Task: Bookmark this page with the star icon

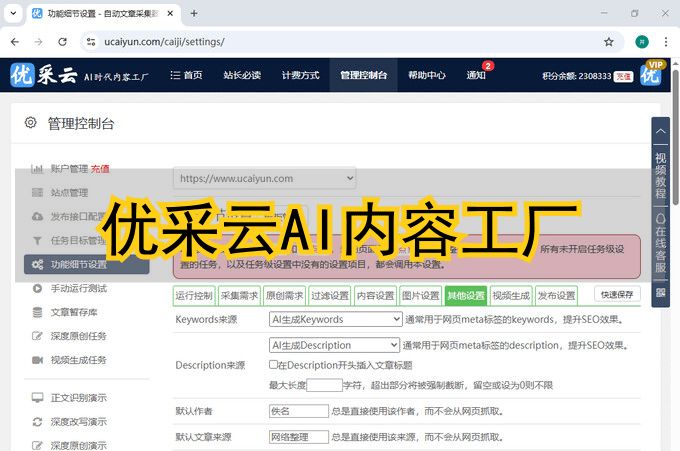Action: pos(608,42)
